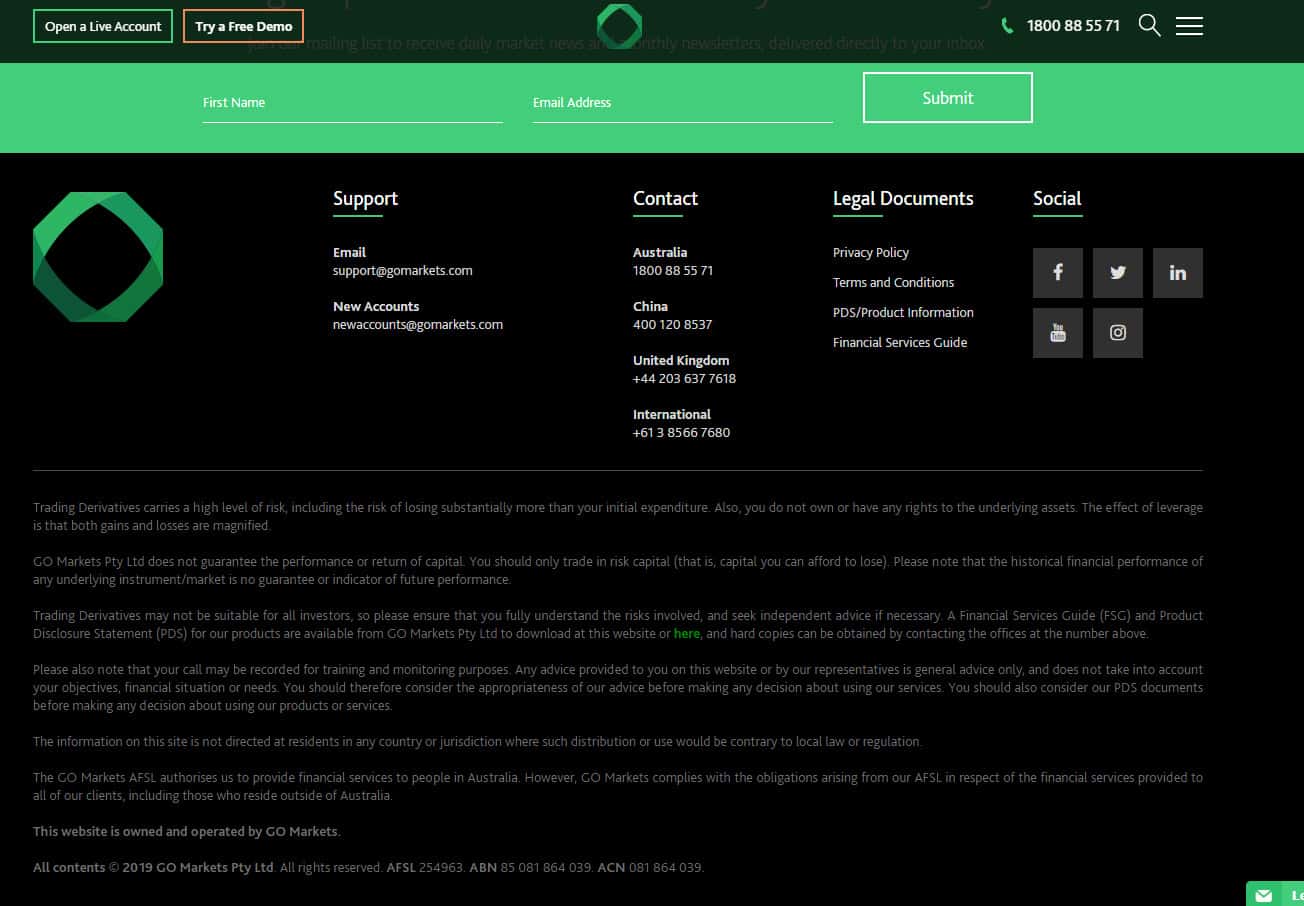This screenshot has height=906, width=1304.
Task: Open Terms and Conditions link
Action: pos(893,283)
